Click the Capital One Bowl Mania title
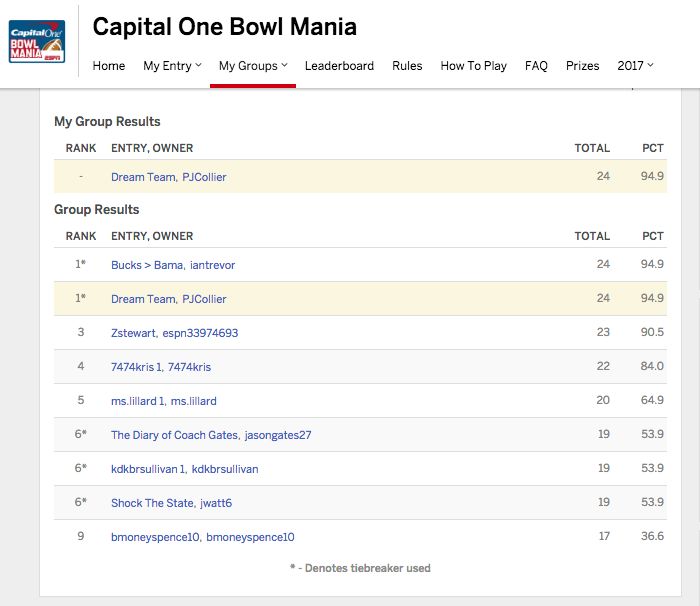 pos(224,27)
